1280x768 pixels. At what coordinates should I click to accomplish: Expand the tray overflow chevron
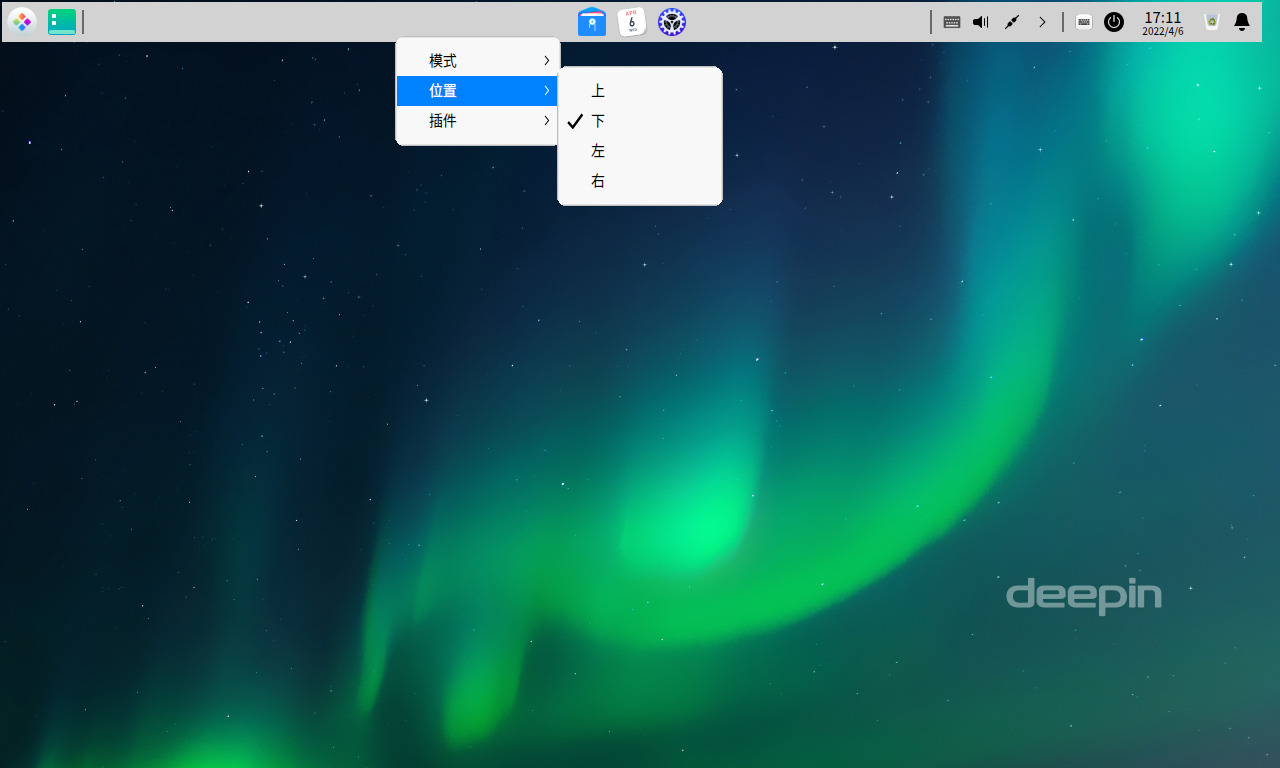tap(1042, 21)
